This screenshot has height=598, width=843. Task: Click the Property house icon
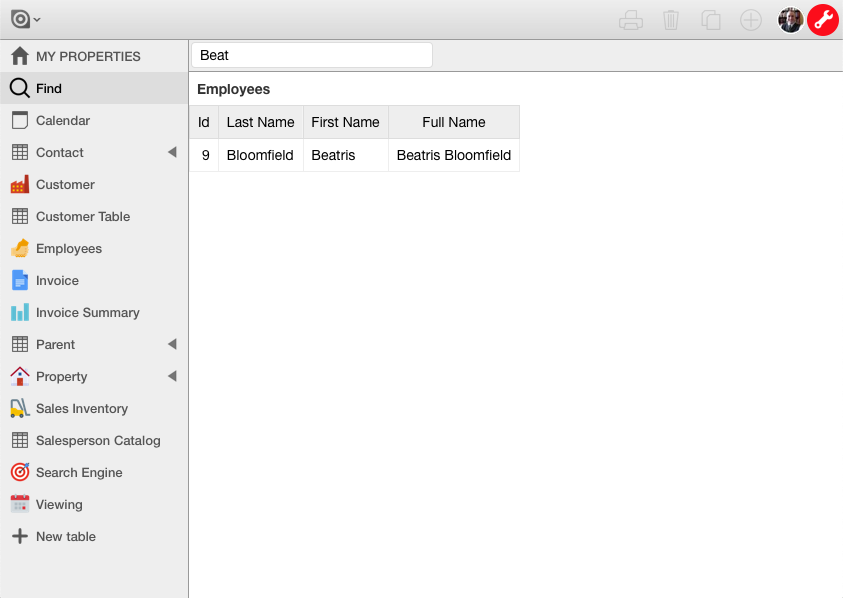tap(20, 376)
